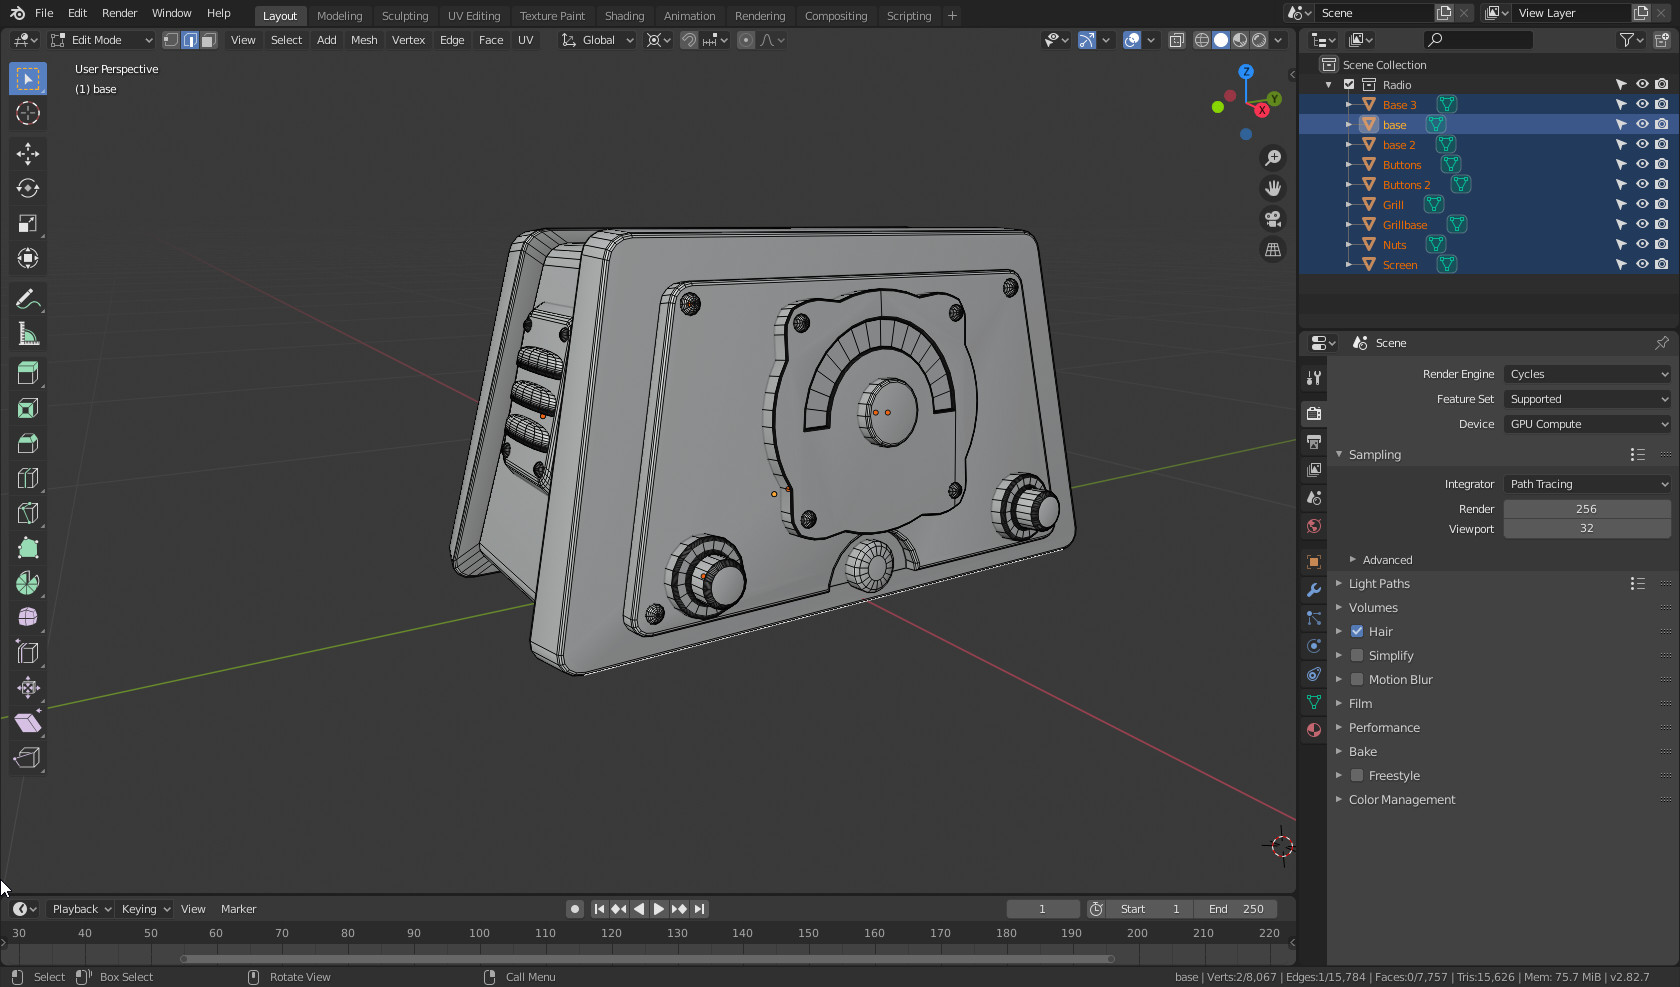Open the Modifier Properties wrench icon
Viewport: 1680px width, 987px height.
click(x=1313, y=590)
